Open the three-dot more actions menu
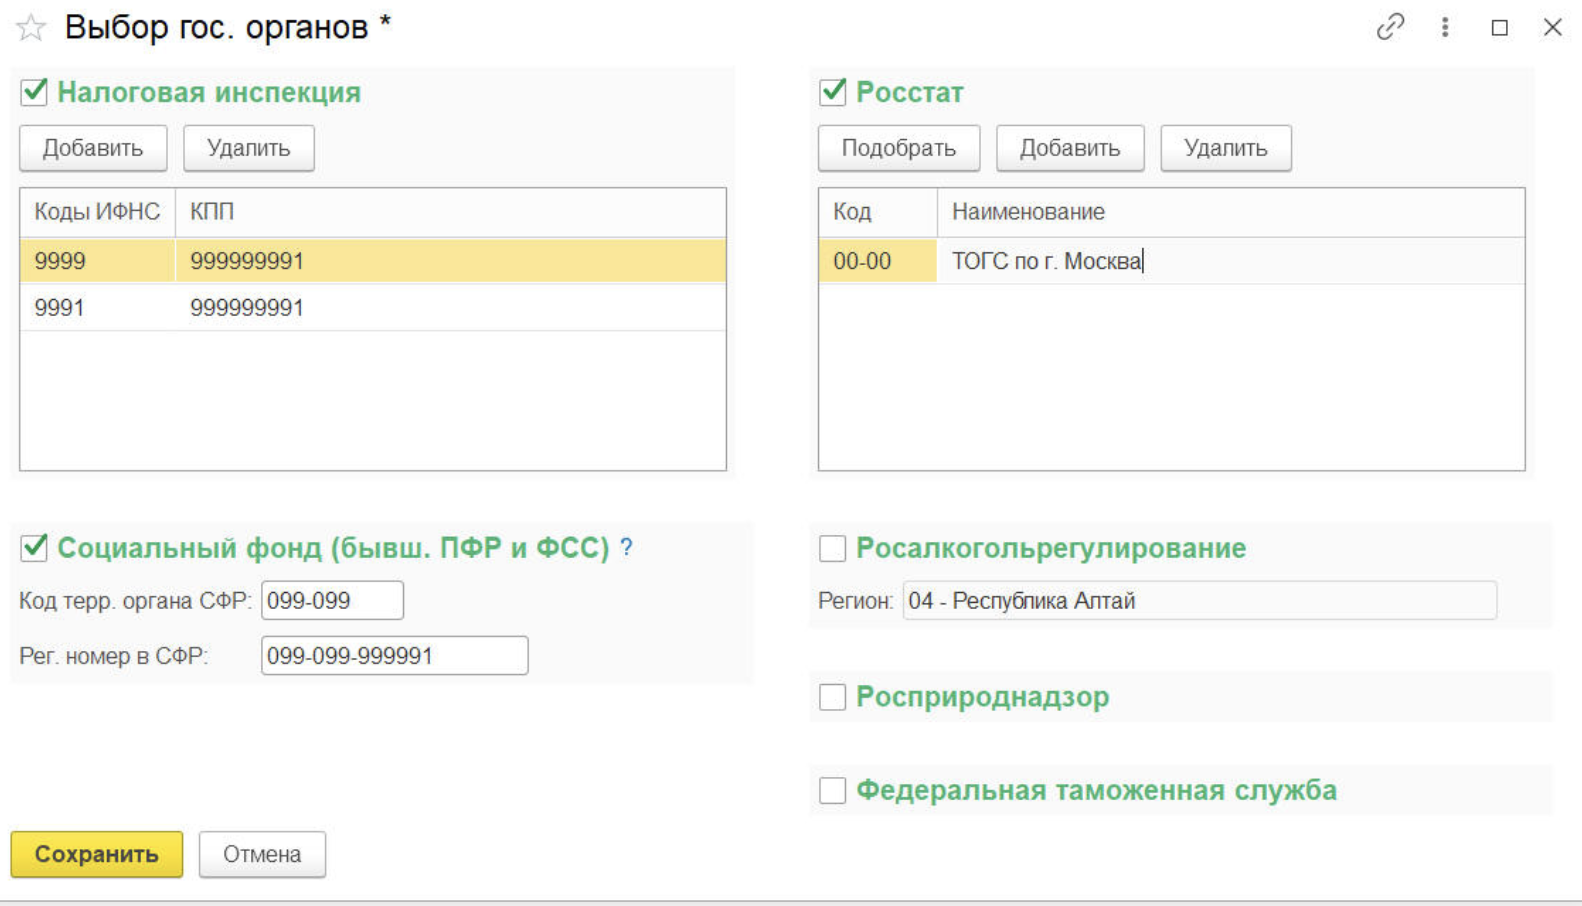Viewport: 1582px width, 906px height. point(1445,27)
